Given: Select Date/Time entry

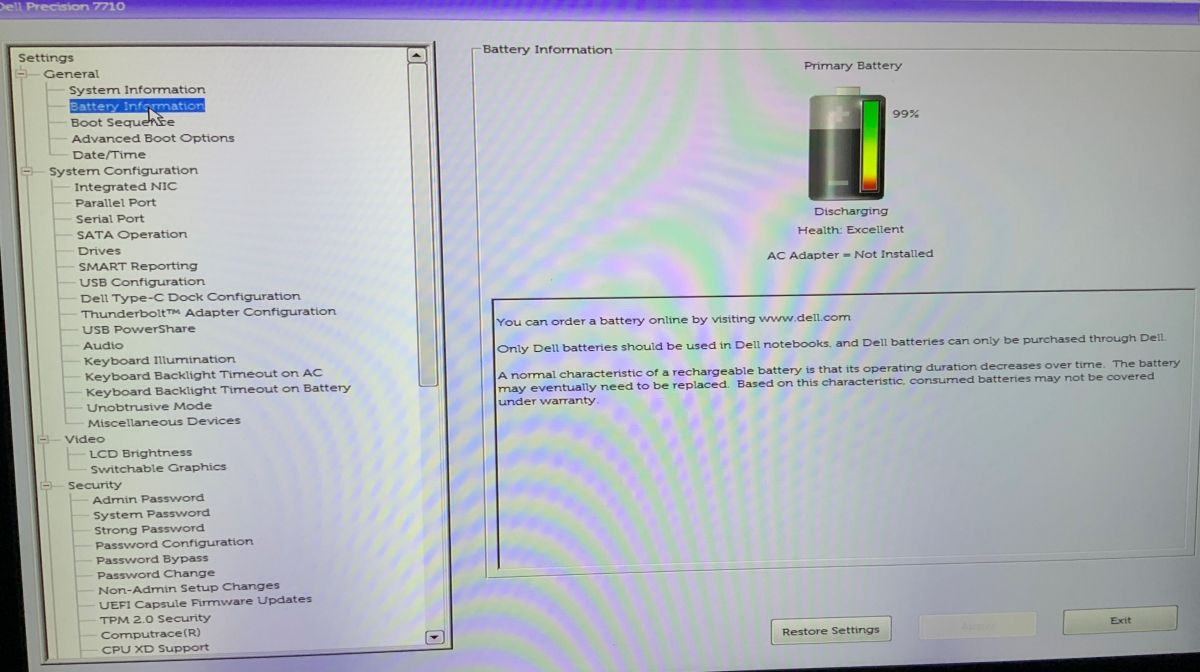Looking at the screenshot, I should point(109,155).
